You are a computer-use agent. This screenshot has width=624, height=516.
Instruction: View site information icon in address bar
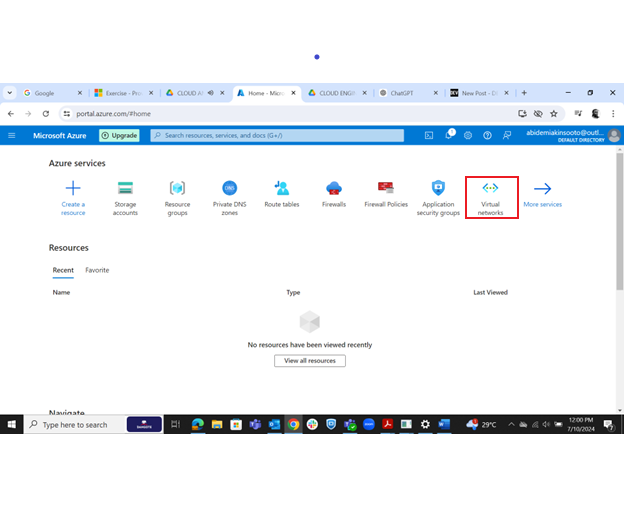pos(66,114)
